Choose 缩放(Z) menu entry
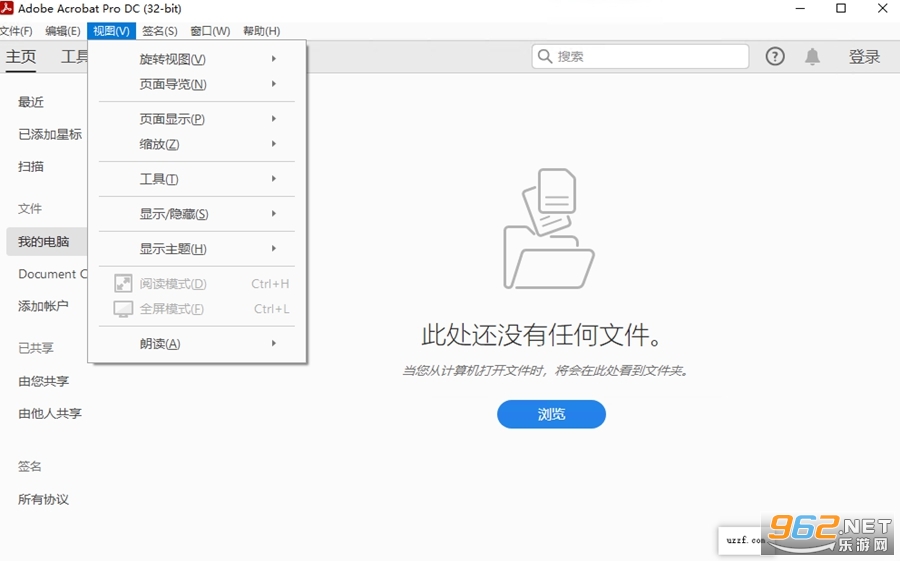 [x=197, y=144]
